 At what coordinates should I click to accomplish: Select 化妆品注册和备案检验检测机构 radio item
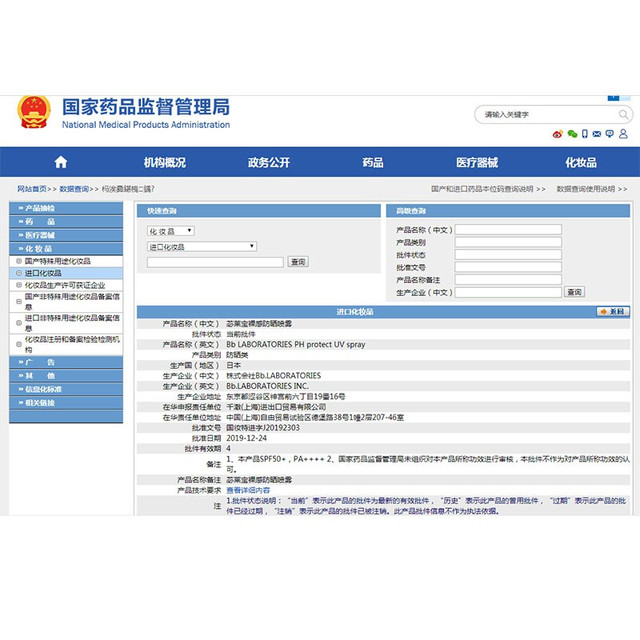click(x=19, y=344)
